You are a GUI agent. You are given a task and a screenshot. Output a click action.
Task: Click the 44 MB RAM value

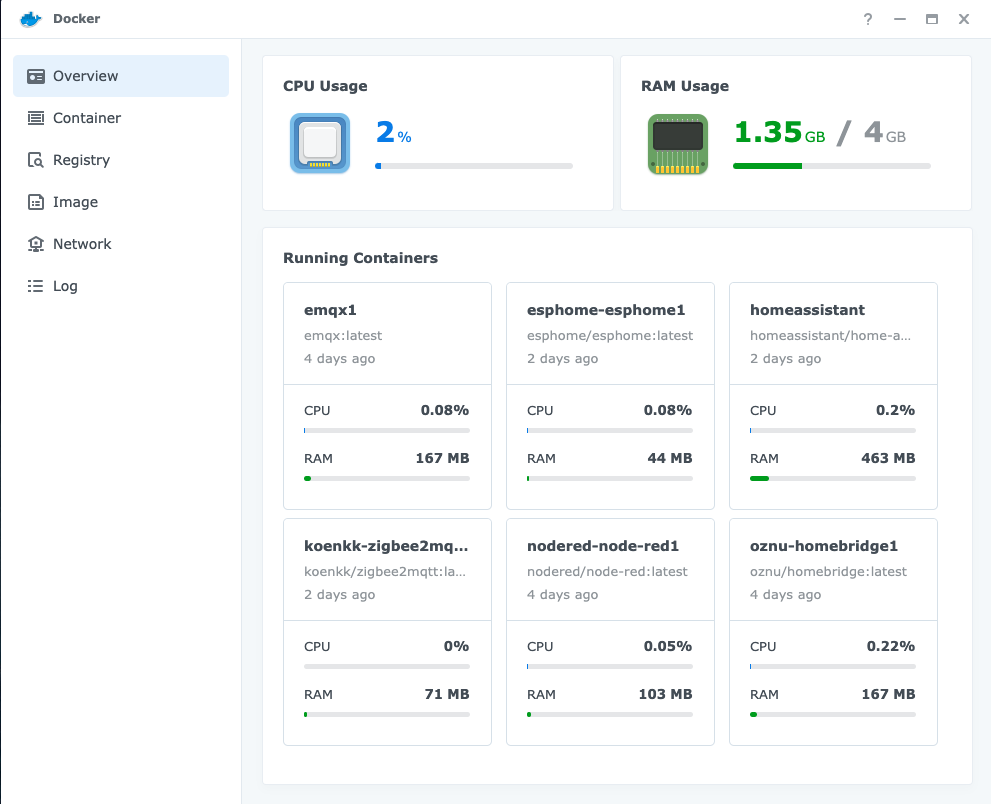coord(670,458)
